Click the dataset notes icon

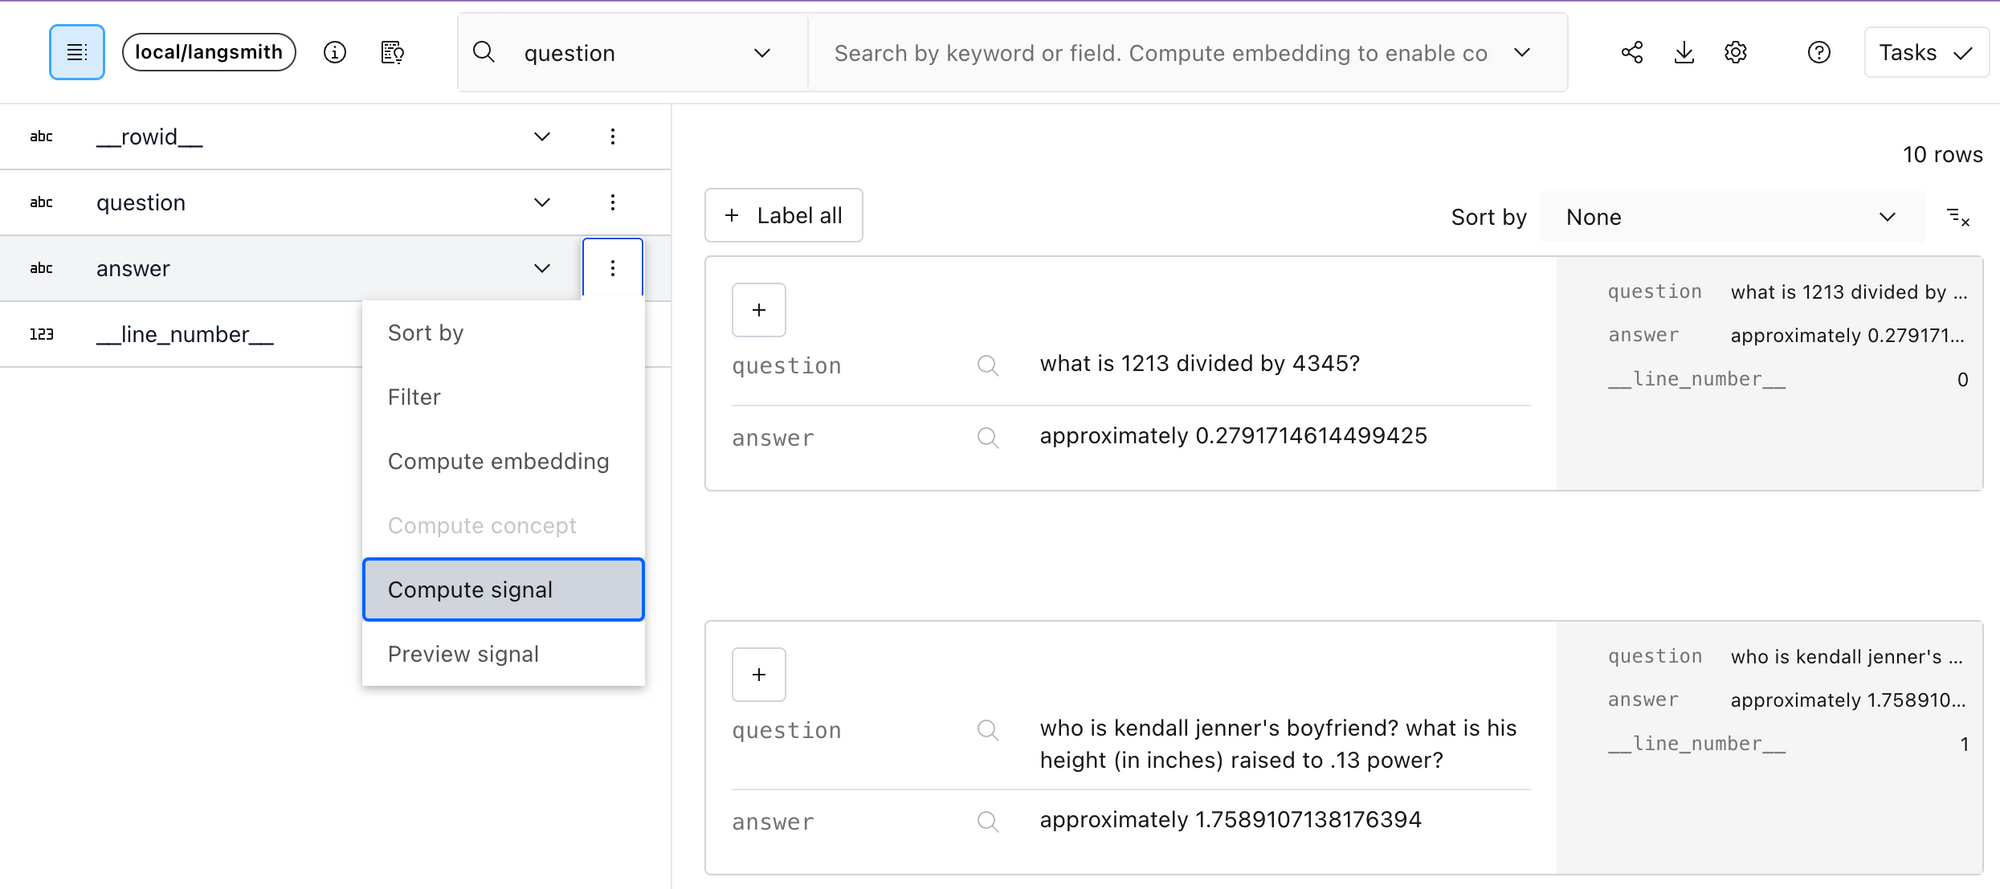(393, 52)
